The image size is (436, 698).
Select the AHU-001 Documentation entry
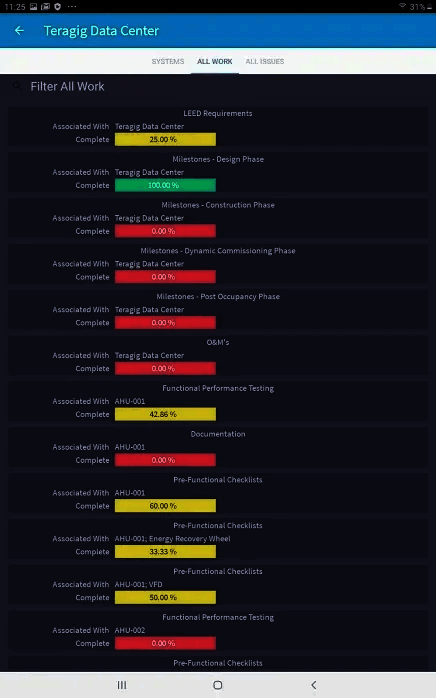click(218, 447)
